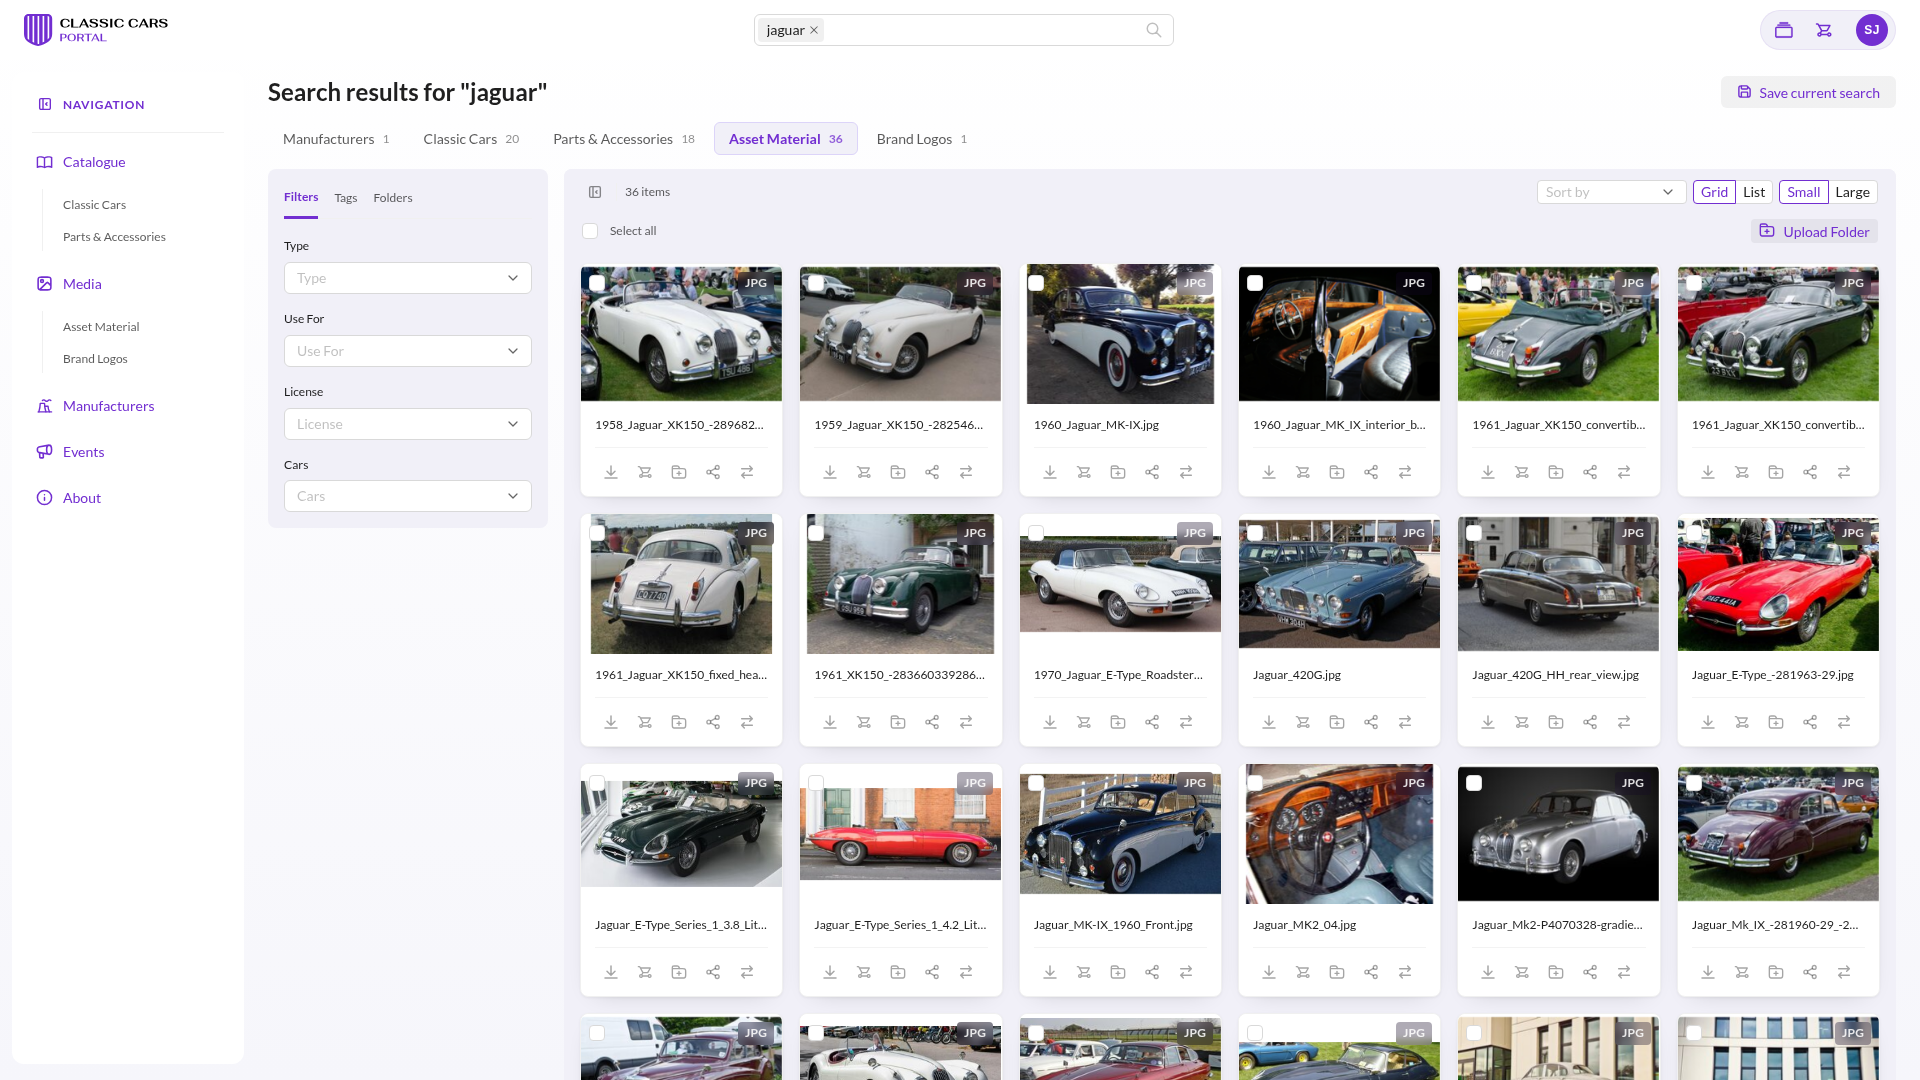This screenshot has height=1080, width=1920.
Task: Click Save current search button
Action: [x=1808, y=92]
